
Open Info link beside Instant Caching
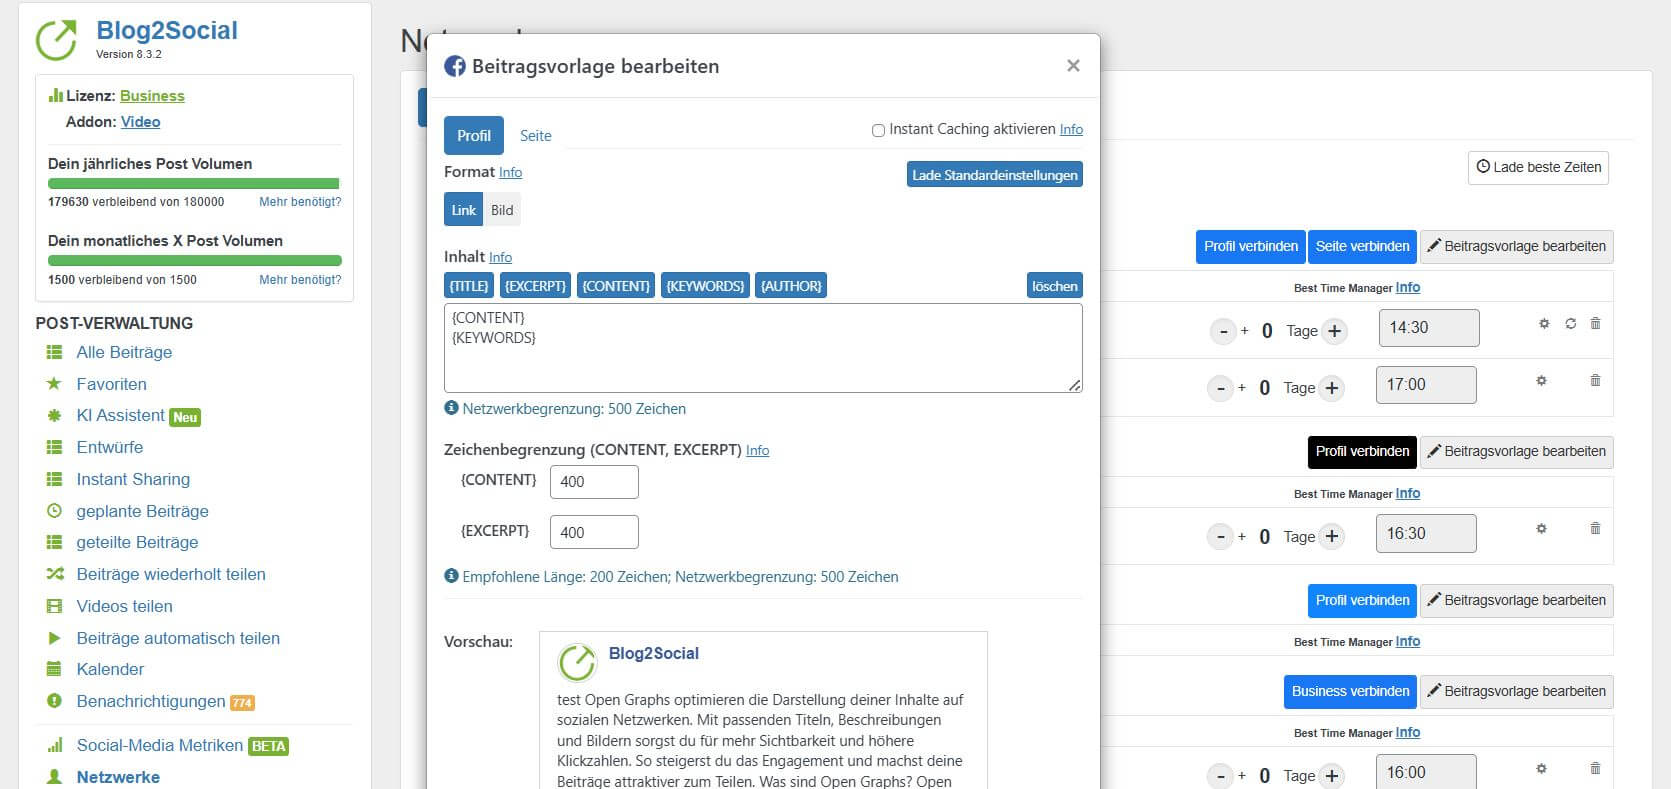click(x=1071, y=129)
